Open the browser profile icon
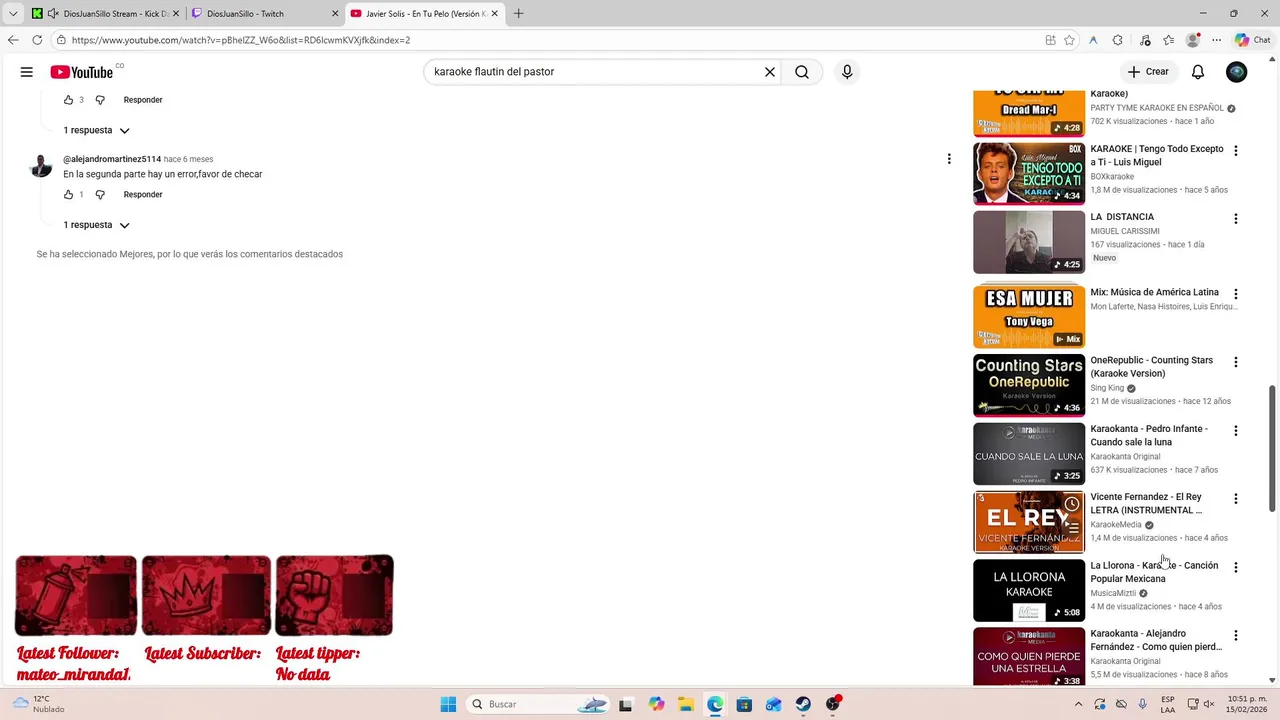This screenshot has width=1280, height=720. point(1192,40)
